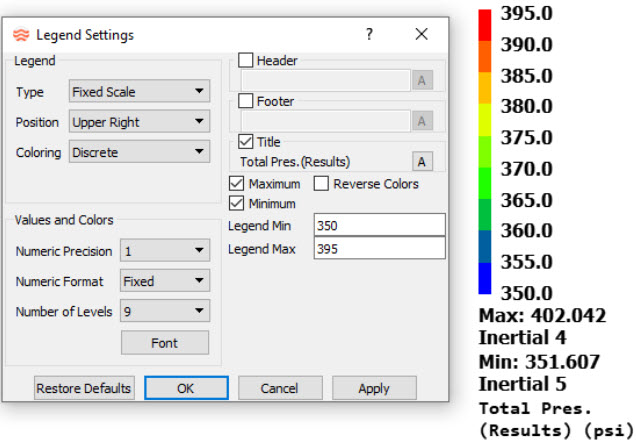This screenshot has width=636, height=443.
Task: Enable the Reverse Colors option
Action: (322, 184)
